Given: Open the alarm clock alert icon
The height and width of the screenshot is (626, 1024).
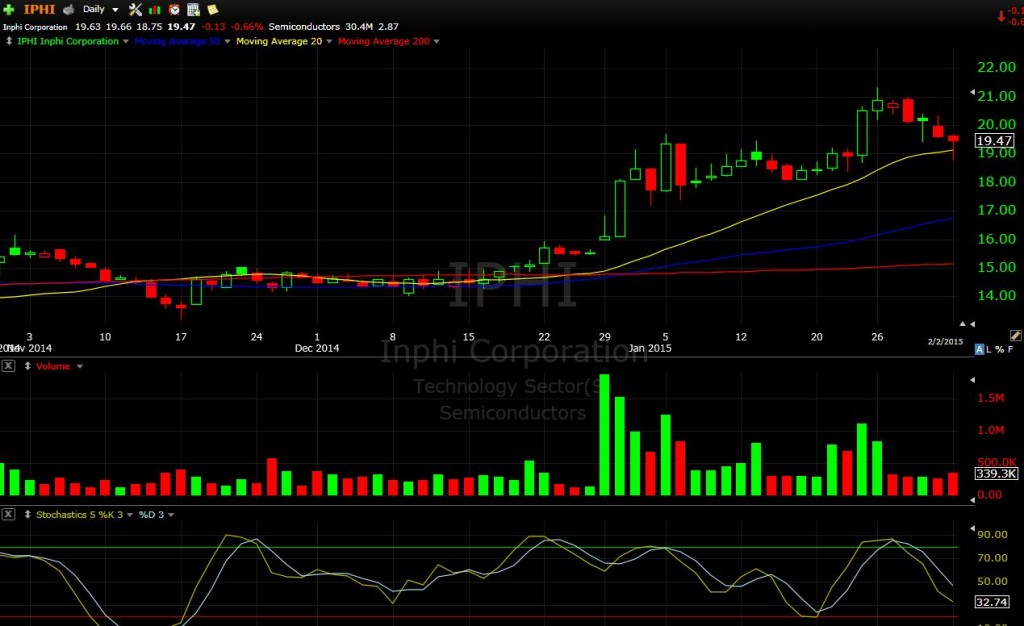Looking at the screenshot, I should [x=174, y=9].
